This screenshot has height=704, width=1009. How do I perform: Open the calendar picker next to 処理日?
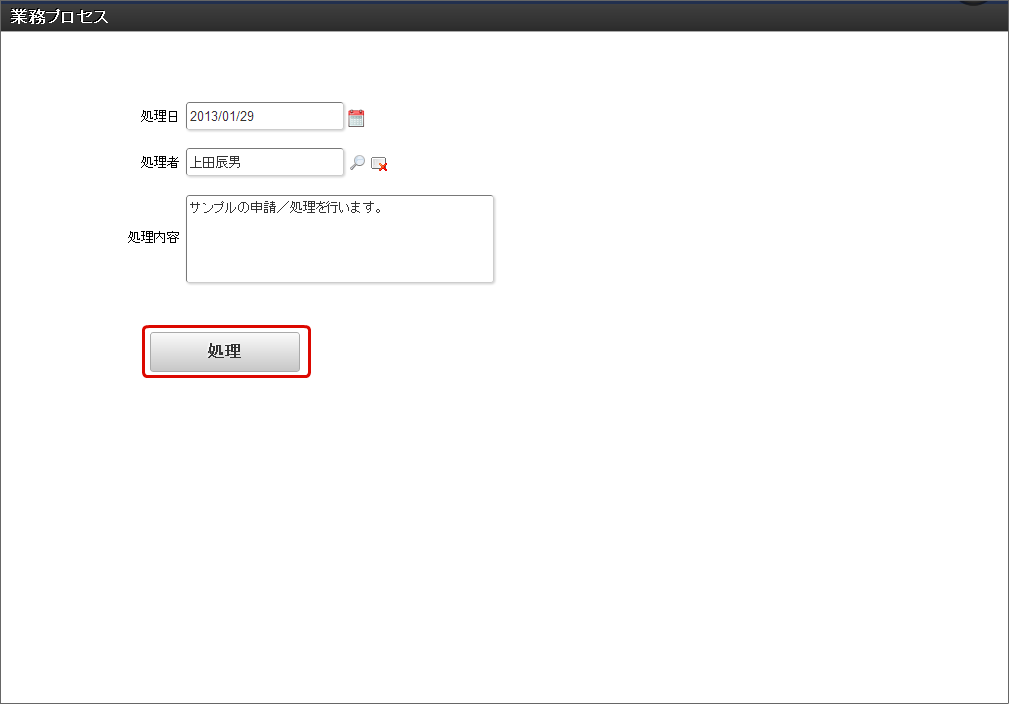[356, 118]
